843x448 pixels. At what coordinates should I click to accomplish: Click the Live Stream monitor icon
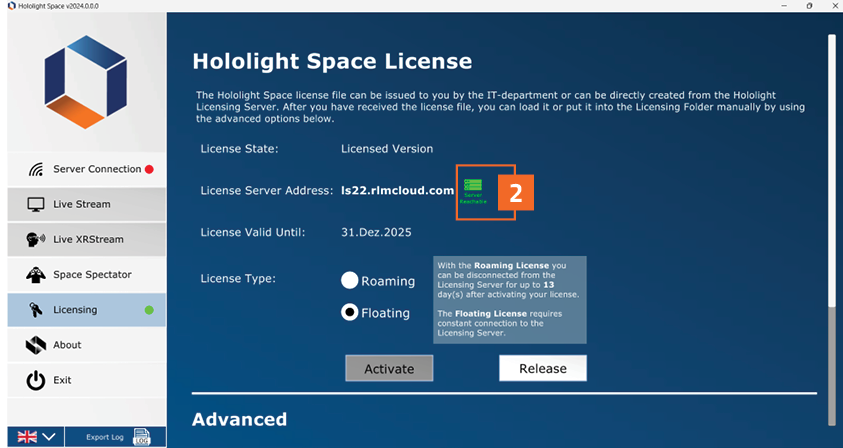pyautogui.click(x=36, y=204)
